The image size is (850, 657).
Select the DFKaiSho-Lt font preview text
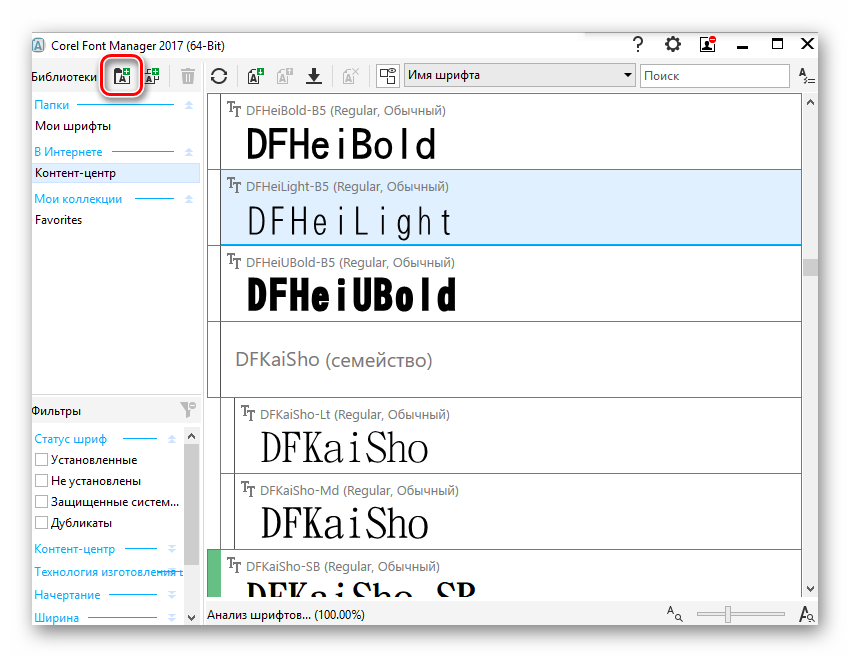coord(345,448)
